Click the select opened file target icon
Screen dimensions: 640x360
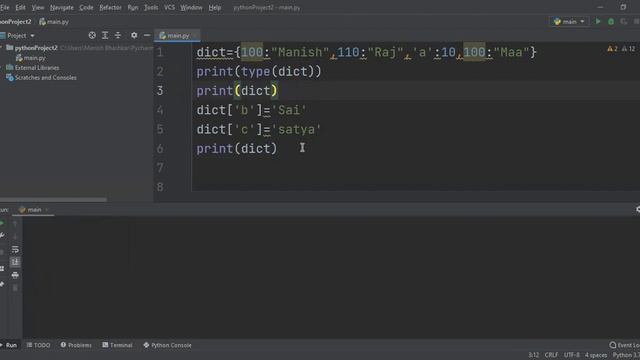point(92,36)
